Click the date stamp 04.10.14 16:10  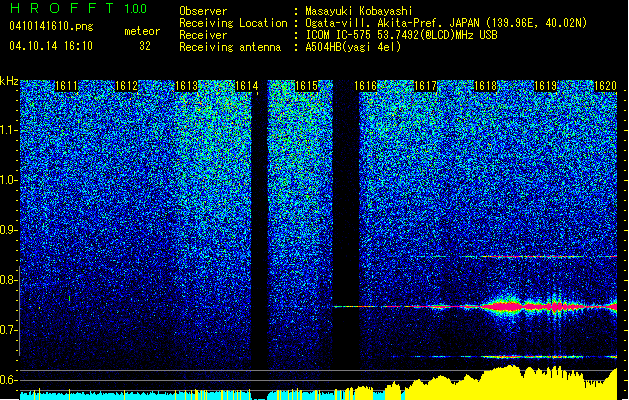pyautogui.click(x=51, y=45)
